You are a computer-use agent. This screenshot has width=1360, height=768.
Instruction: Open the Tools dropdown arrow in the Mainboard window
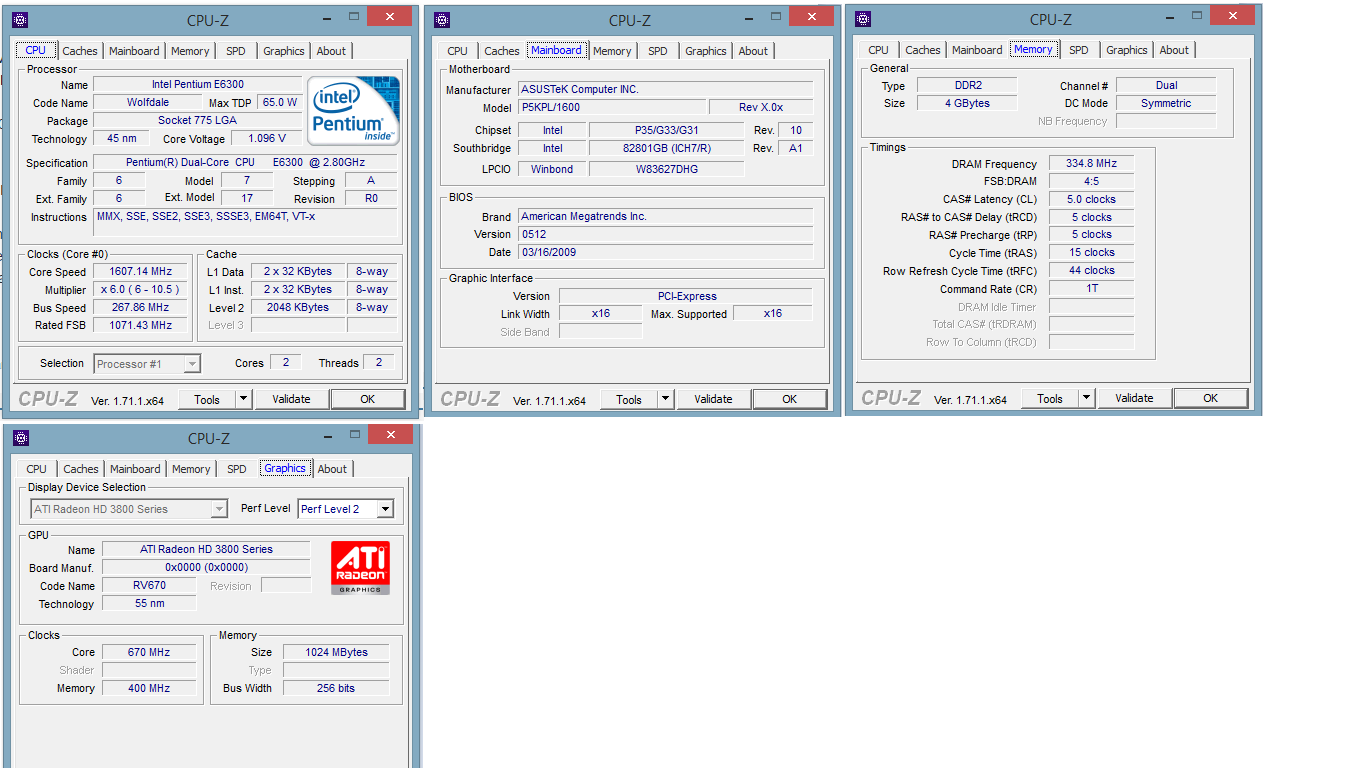click(665, 399)
